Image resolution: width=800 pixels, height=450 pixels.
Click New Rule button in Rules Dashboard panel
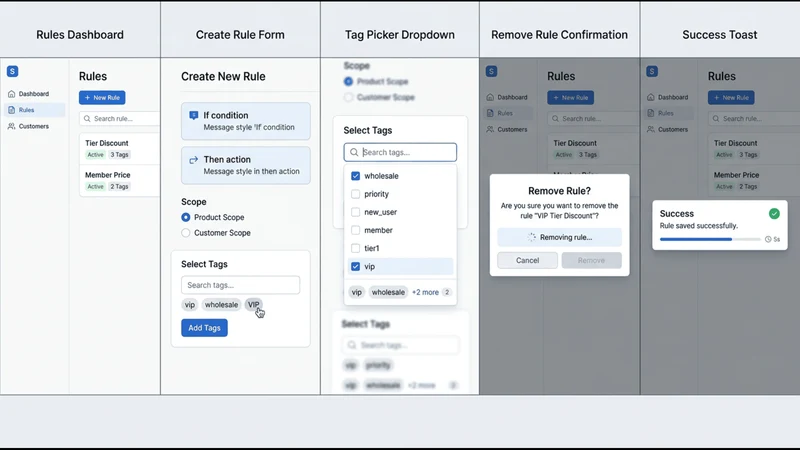coord(102,97)
